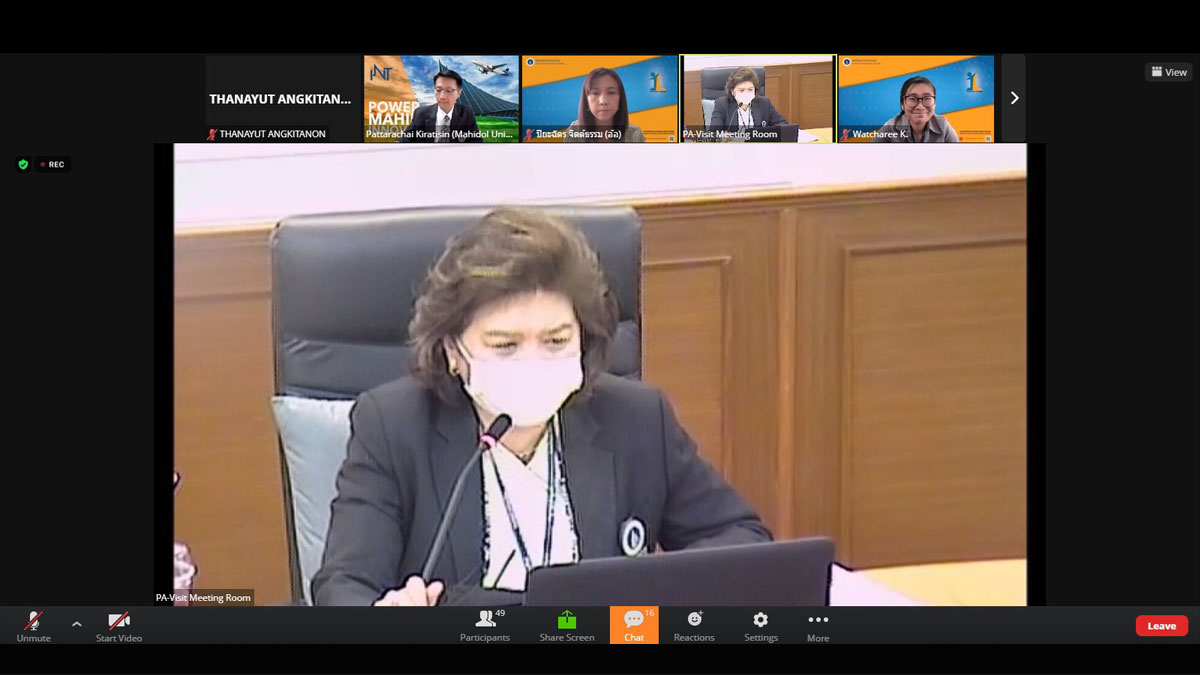Expand audio options arrow next to Unmute
Screen dimensions: 1200x675
(x=76, y=624)
